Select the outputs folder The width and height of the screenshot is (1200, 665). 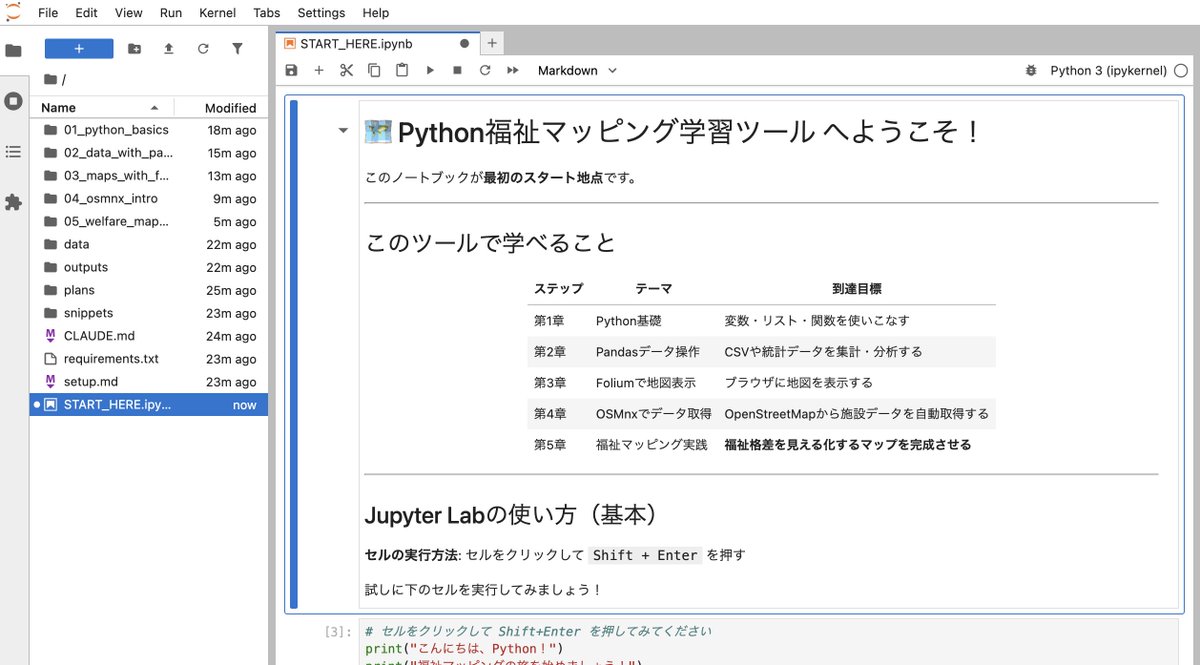click(x=149, y=268)
